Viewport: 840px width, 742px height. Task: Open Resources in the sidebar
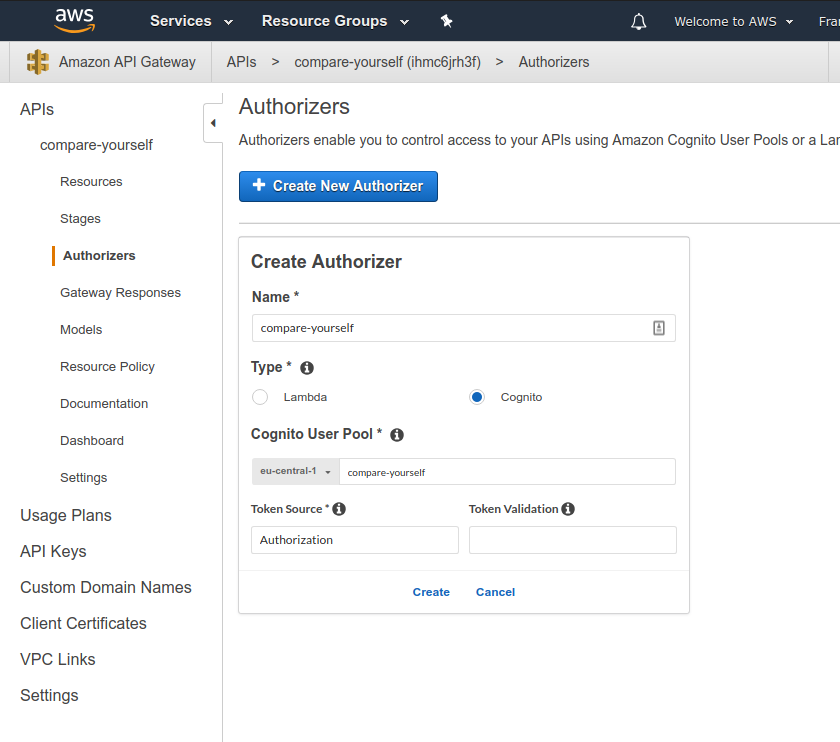(x=91, y=182)
